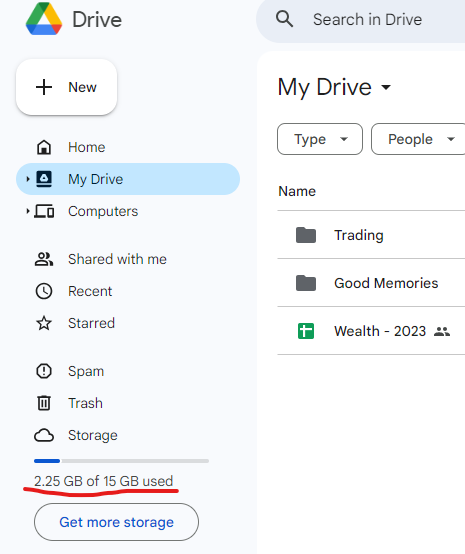Viewport: 465px width, 554px height.
Task: Click the Trash bin icon
Action: pyautogui.click(x=44, y=403)
